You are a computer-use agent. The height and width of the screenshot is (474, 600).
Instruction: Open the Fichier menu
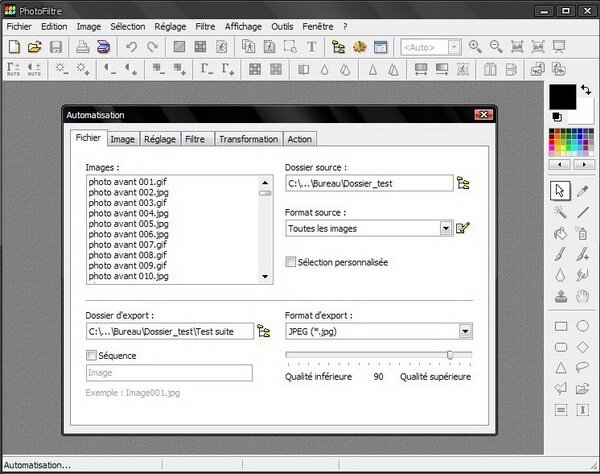point(19,26)
